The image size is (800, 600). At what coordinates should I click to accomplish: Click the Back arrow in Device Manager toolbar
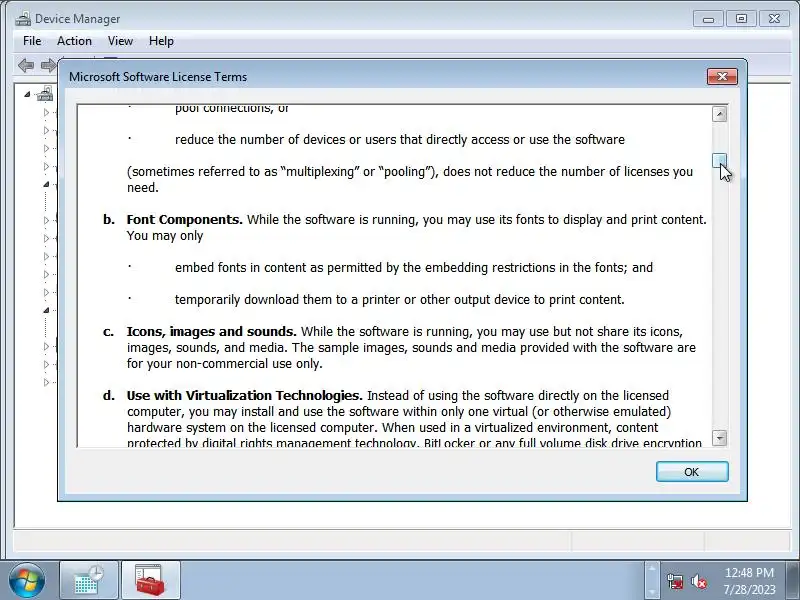(26, 65)
